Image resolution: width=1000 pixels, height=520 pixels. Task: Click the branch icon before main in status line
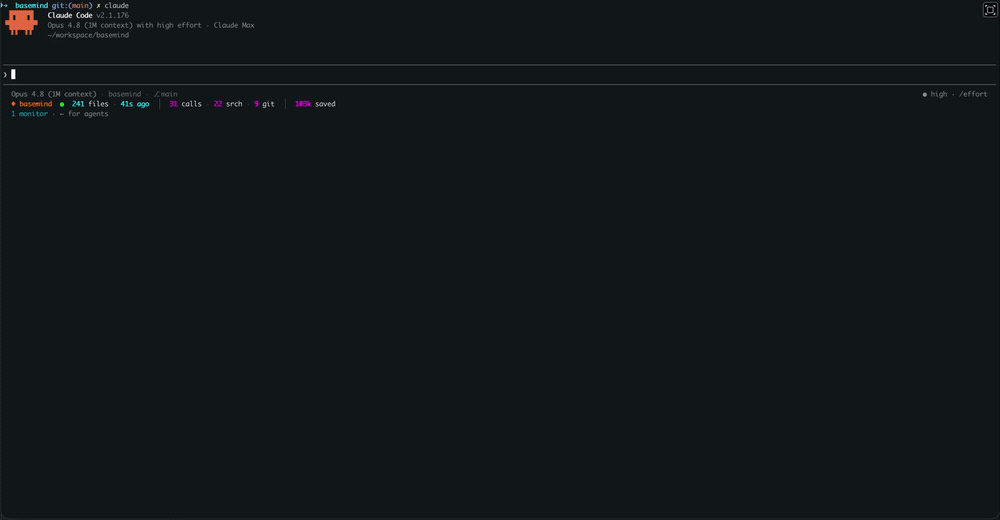156,94
